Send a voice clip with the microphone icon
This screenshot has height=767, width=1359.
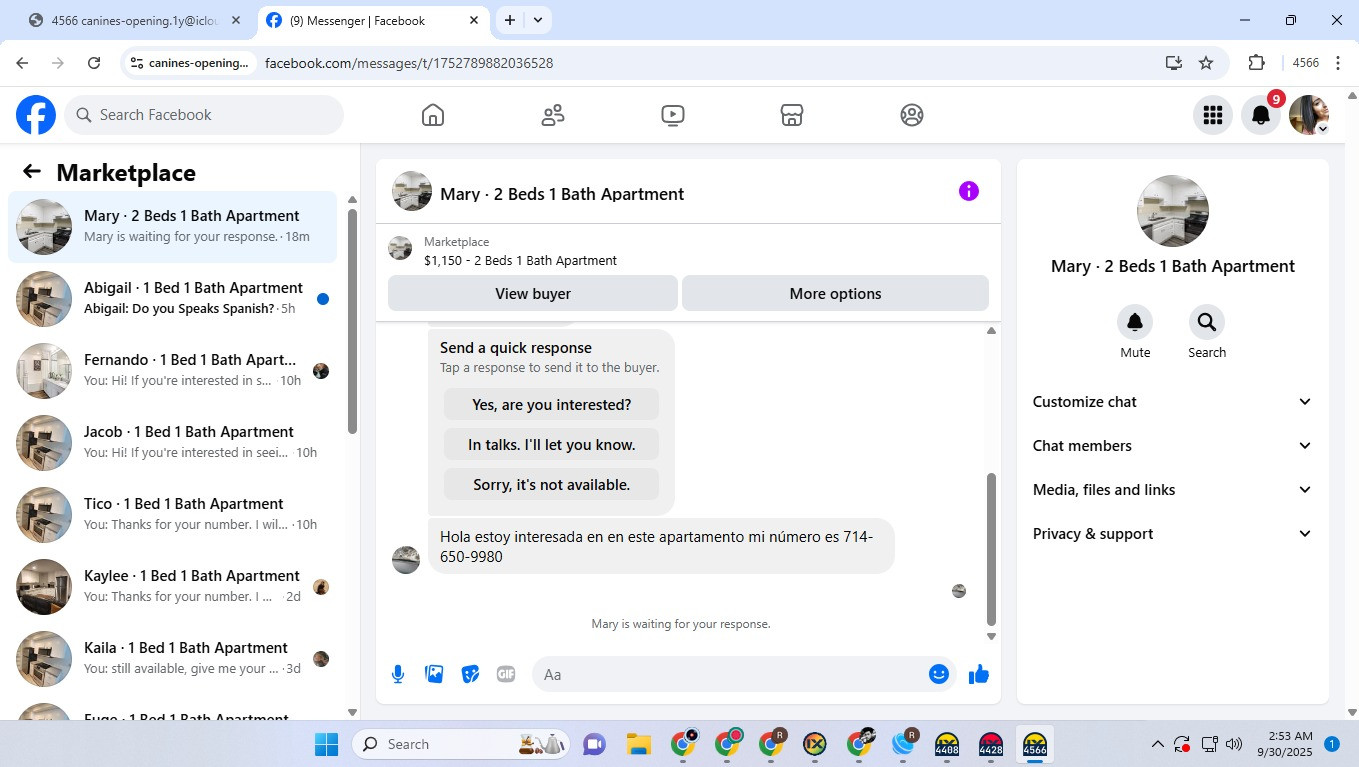[398, 674]
